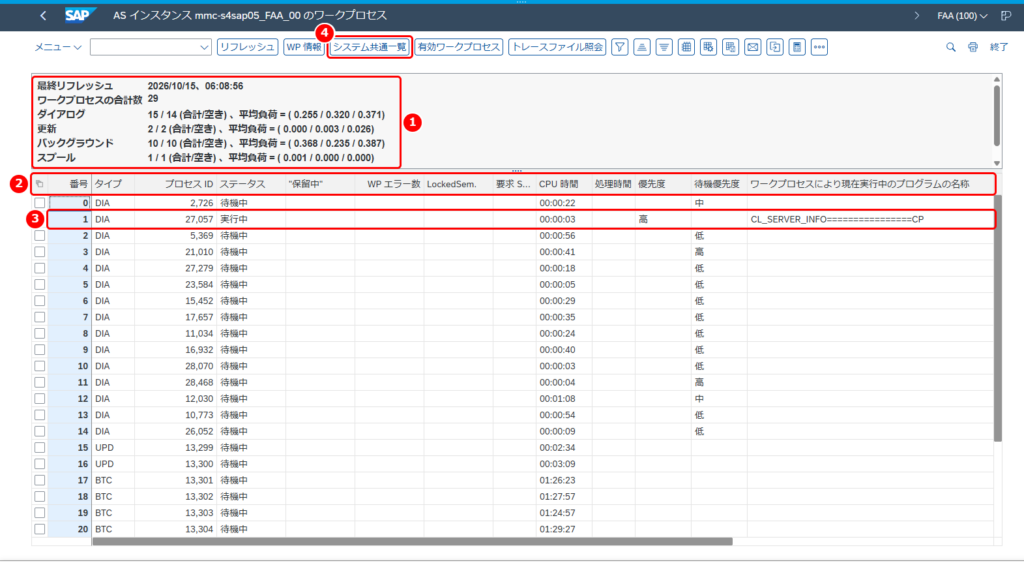The image size is (1024, 563).
Task: Click the 有効ワークプロセス button
Action: click(x=458, y=47)
